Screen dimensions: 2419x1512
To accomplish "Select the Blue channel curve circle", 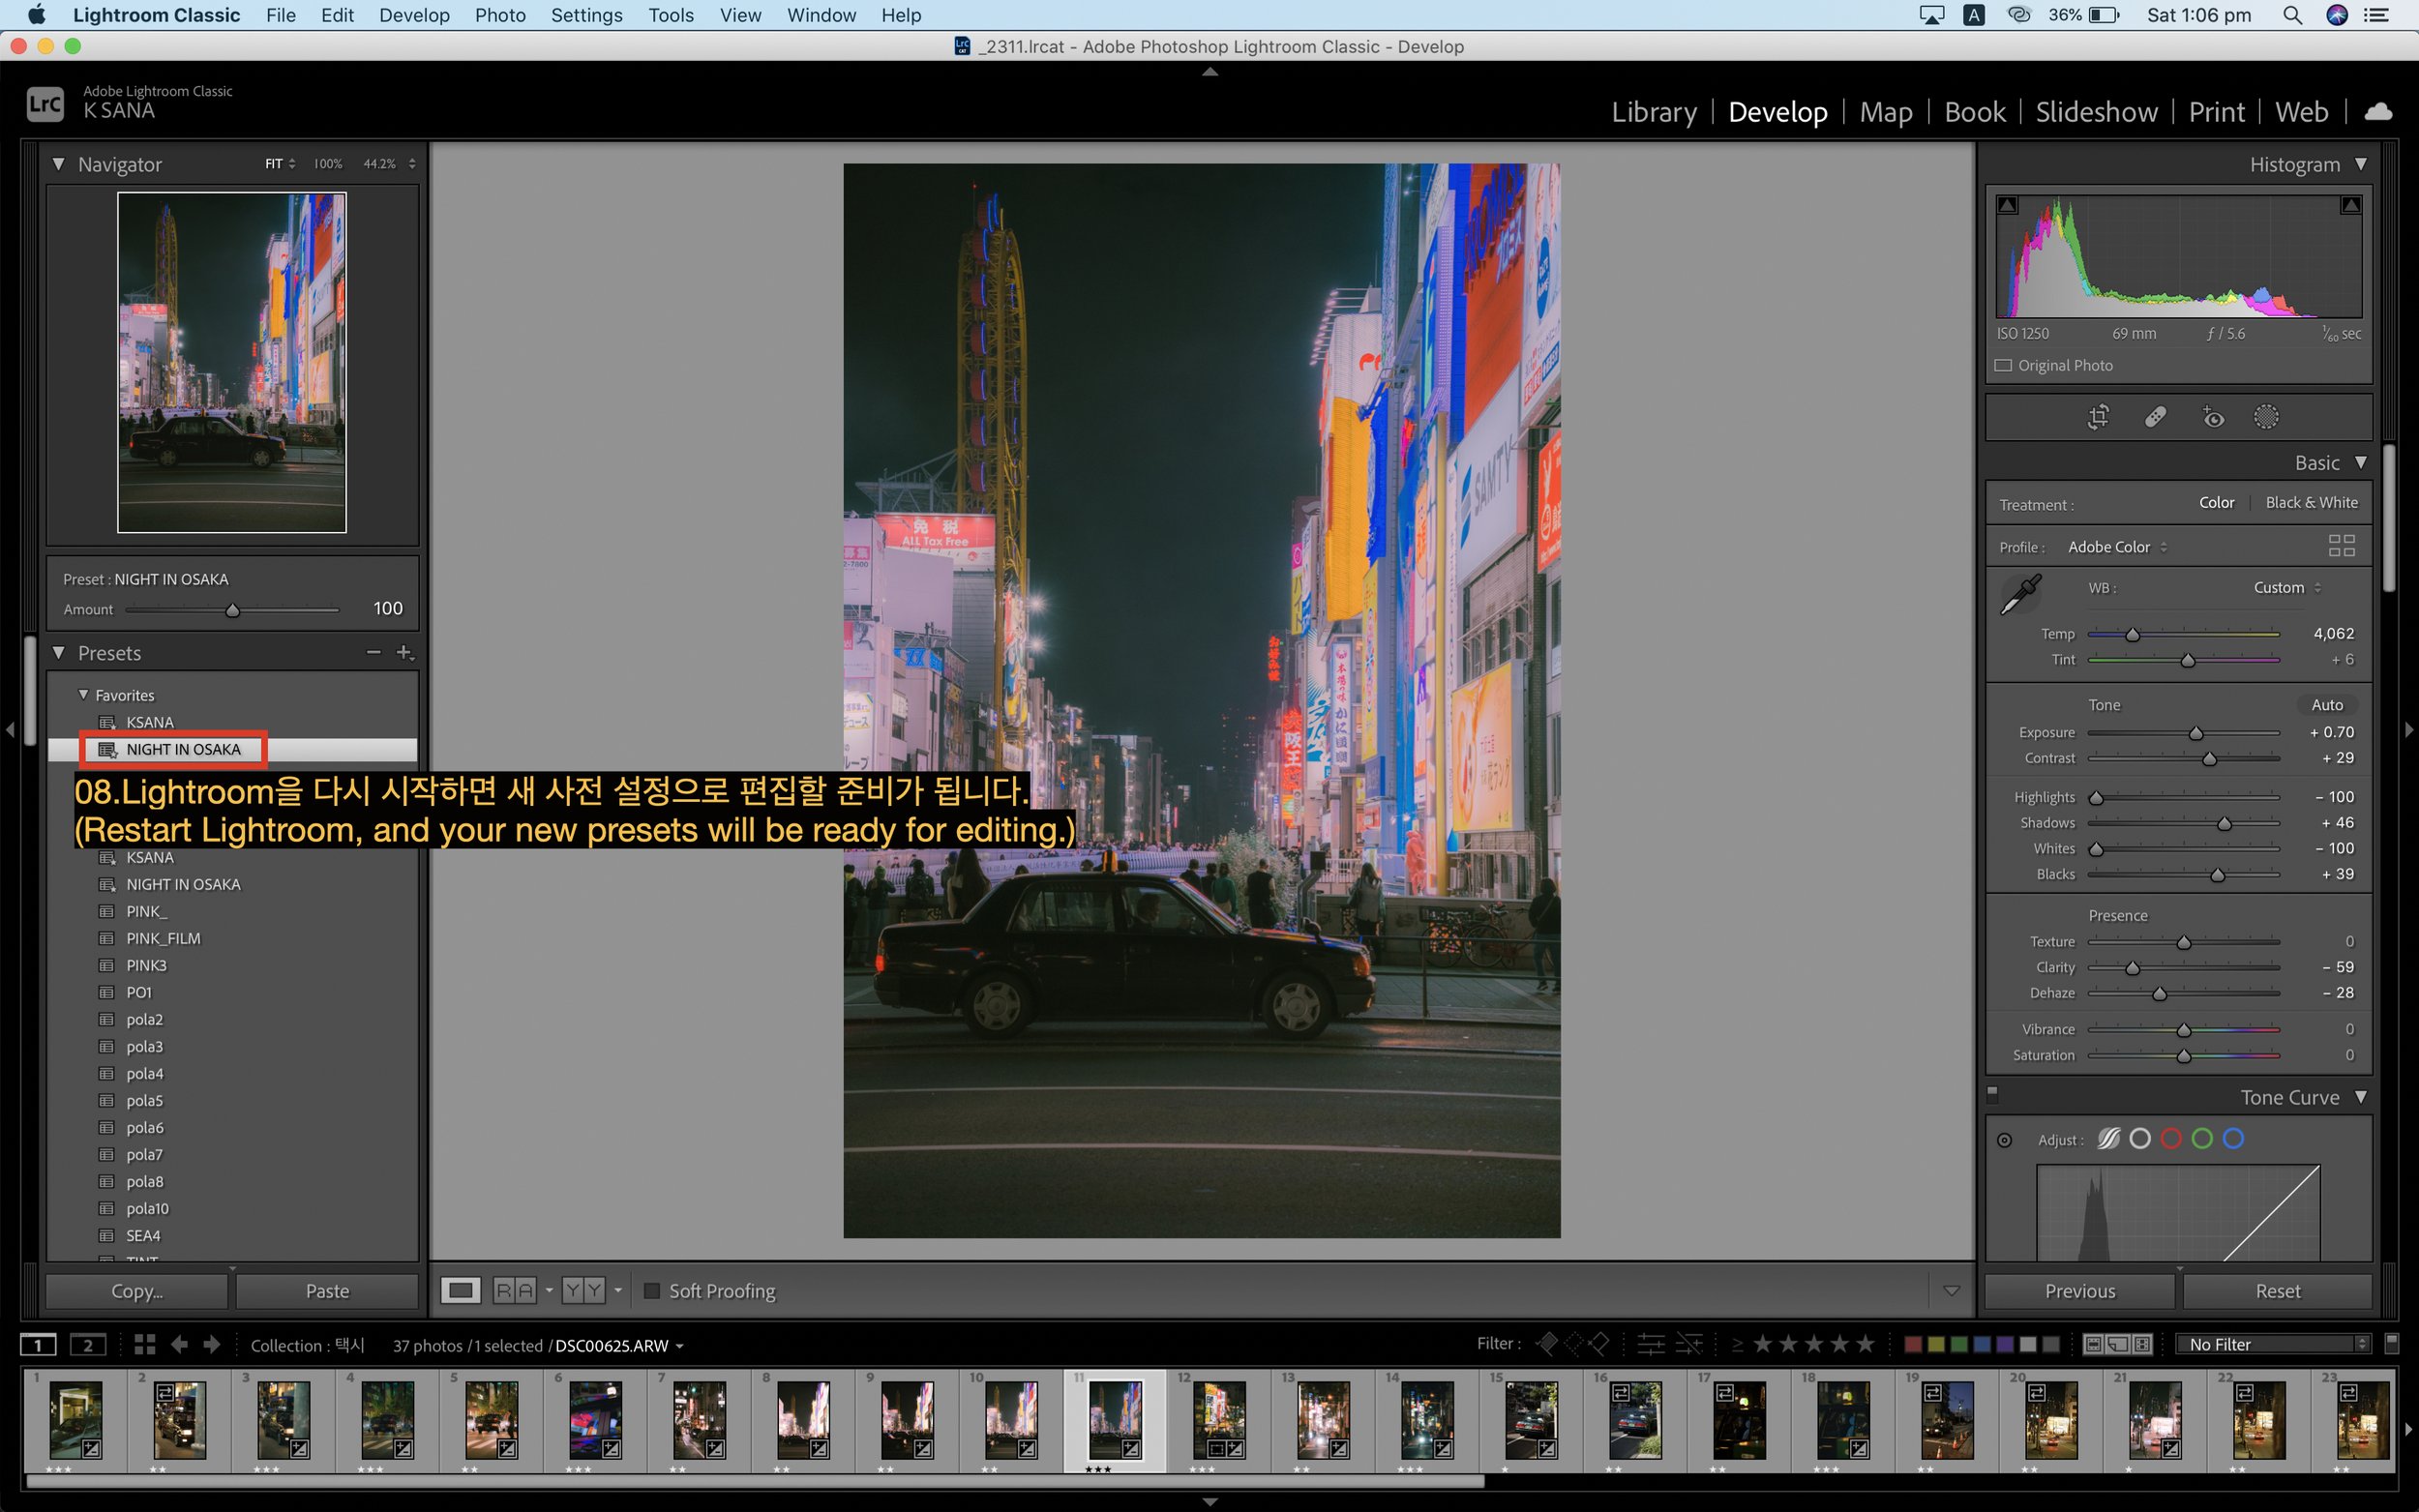I will pos(2233,1138).
